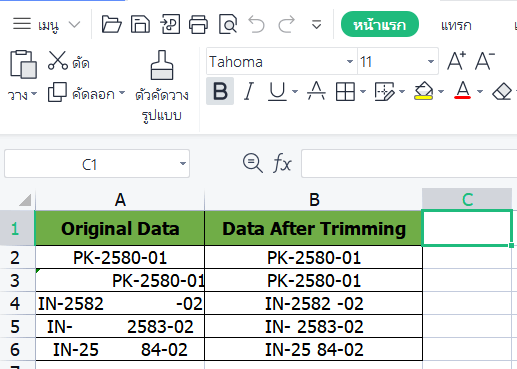The width and height of the screenshot is (517, 369).
Task: Select cell B5 containing IN- 2583-02
Action: click(314, 327)
